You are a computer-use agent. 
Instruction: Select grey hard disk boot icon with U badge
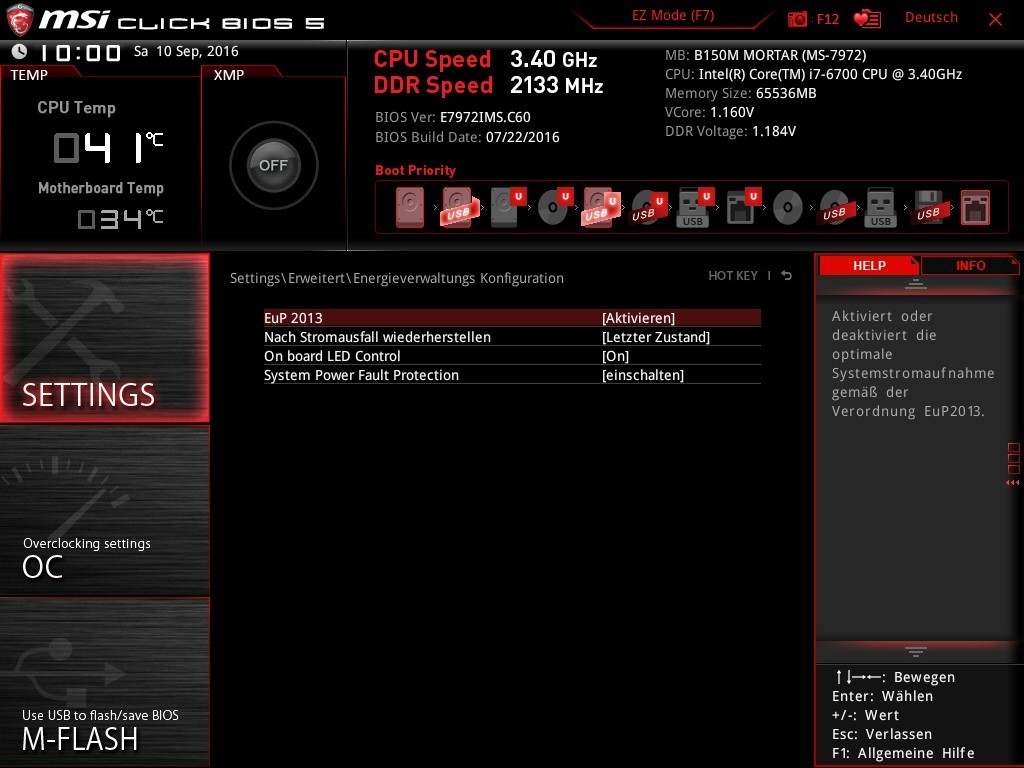click(507, 208)
